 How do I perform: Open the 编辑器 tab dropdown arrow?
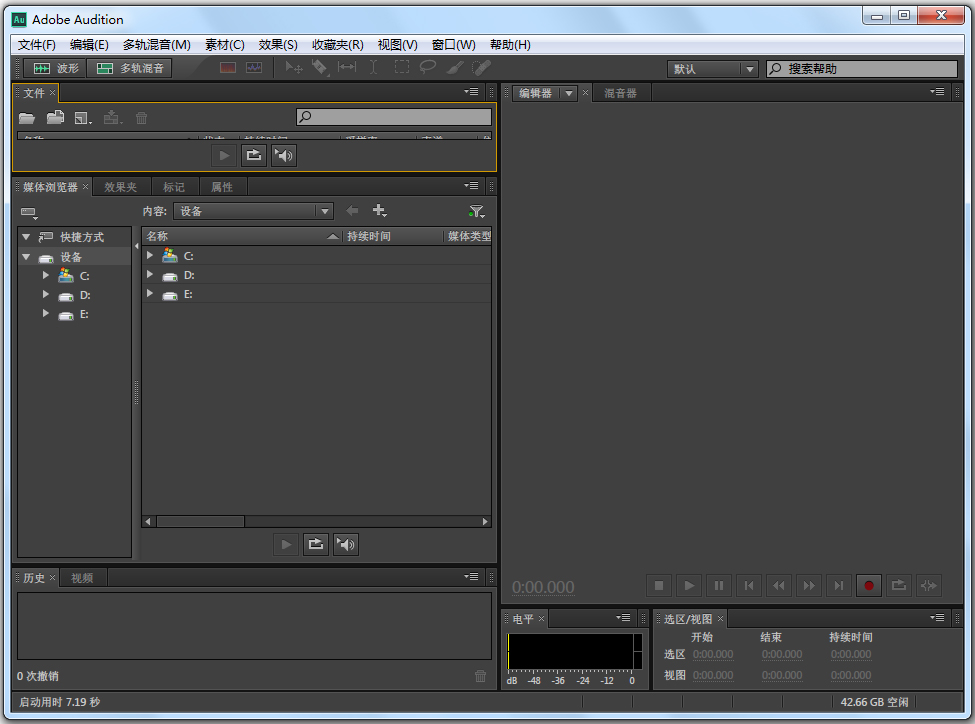[568, 93]
